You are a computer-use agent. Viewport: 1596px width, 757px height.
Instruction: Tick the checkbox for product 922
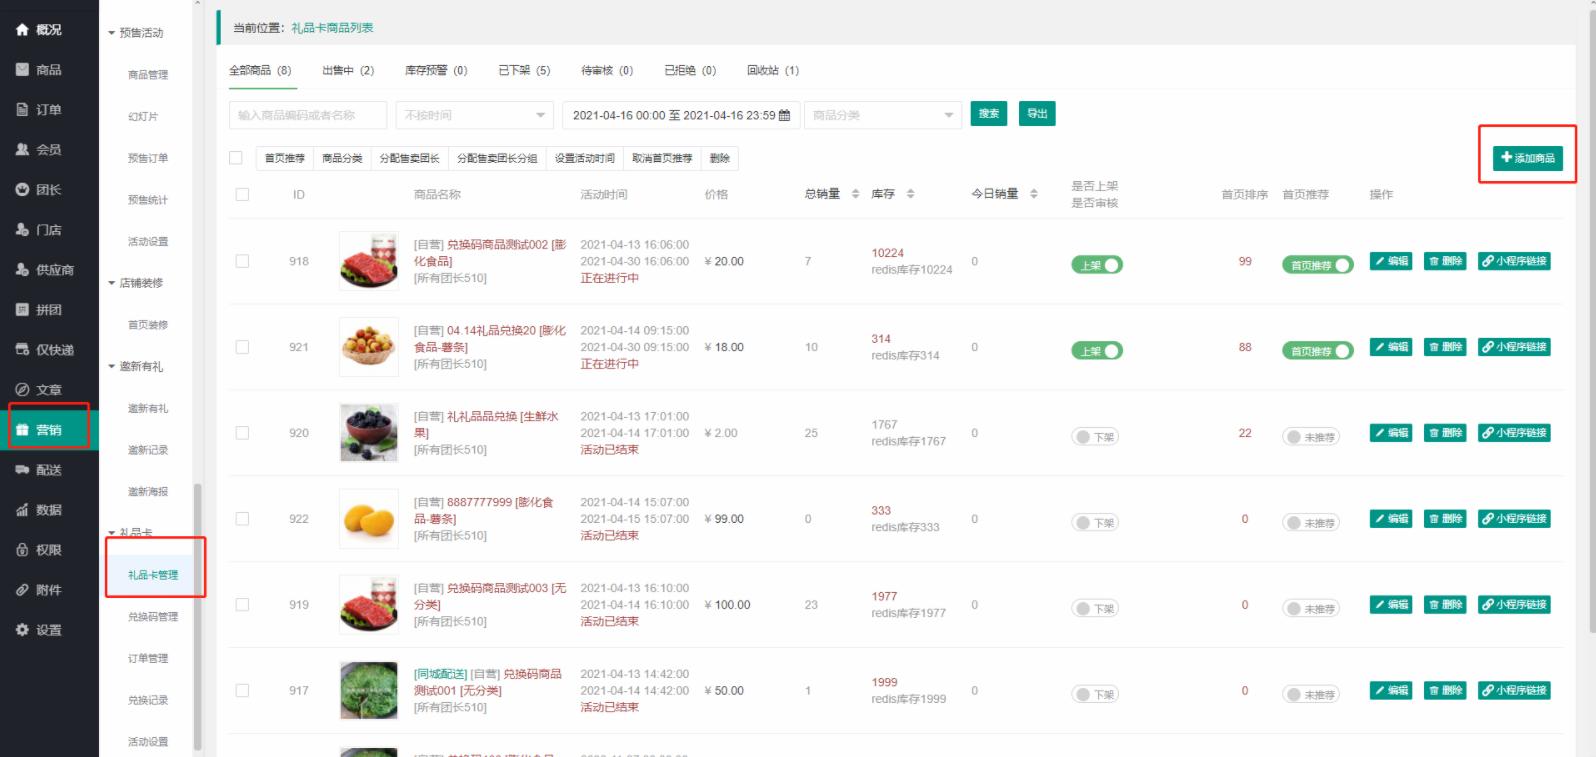[x=242, y=519]
